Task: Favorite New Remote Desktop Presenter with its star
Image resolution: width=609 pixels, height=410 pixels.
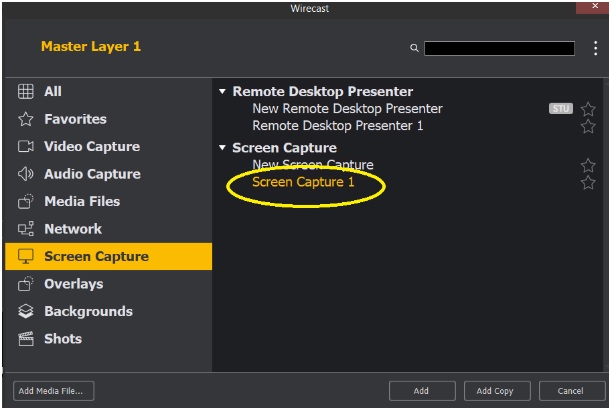Action: (588, 109)
